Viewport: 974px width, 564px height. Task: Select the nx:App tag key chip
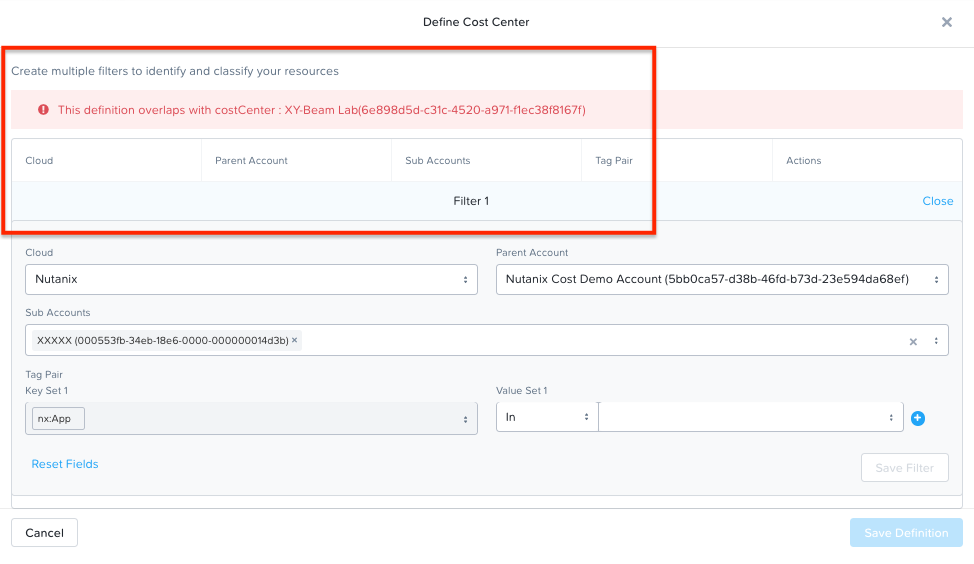click(58, 419)
